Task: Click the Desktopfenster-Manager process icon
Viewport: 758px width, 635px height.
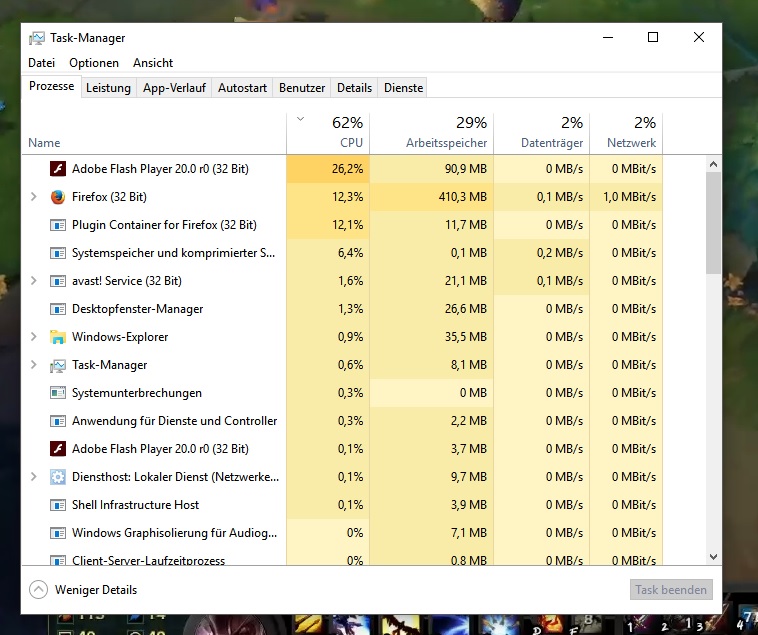Action: pyautogui.click(x=58, y=309)
